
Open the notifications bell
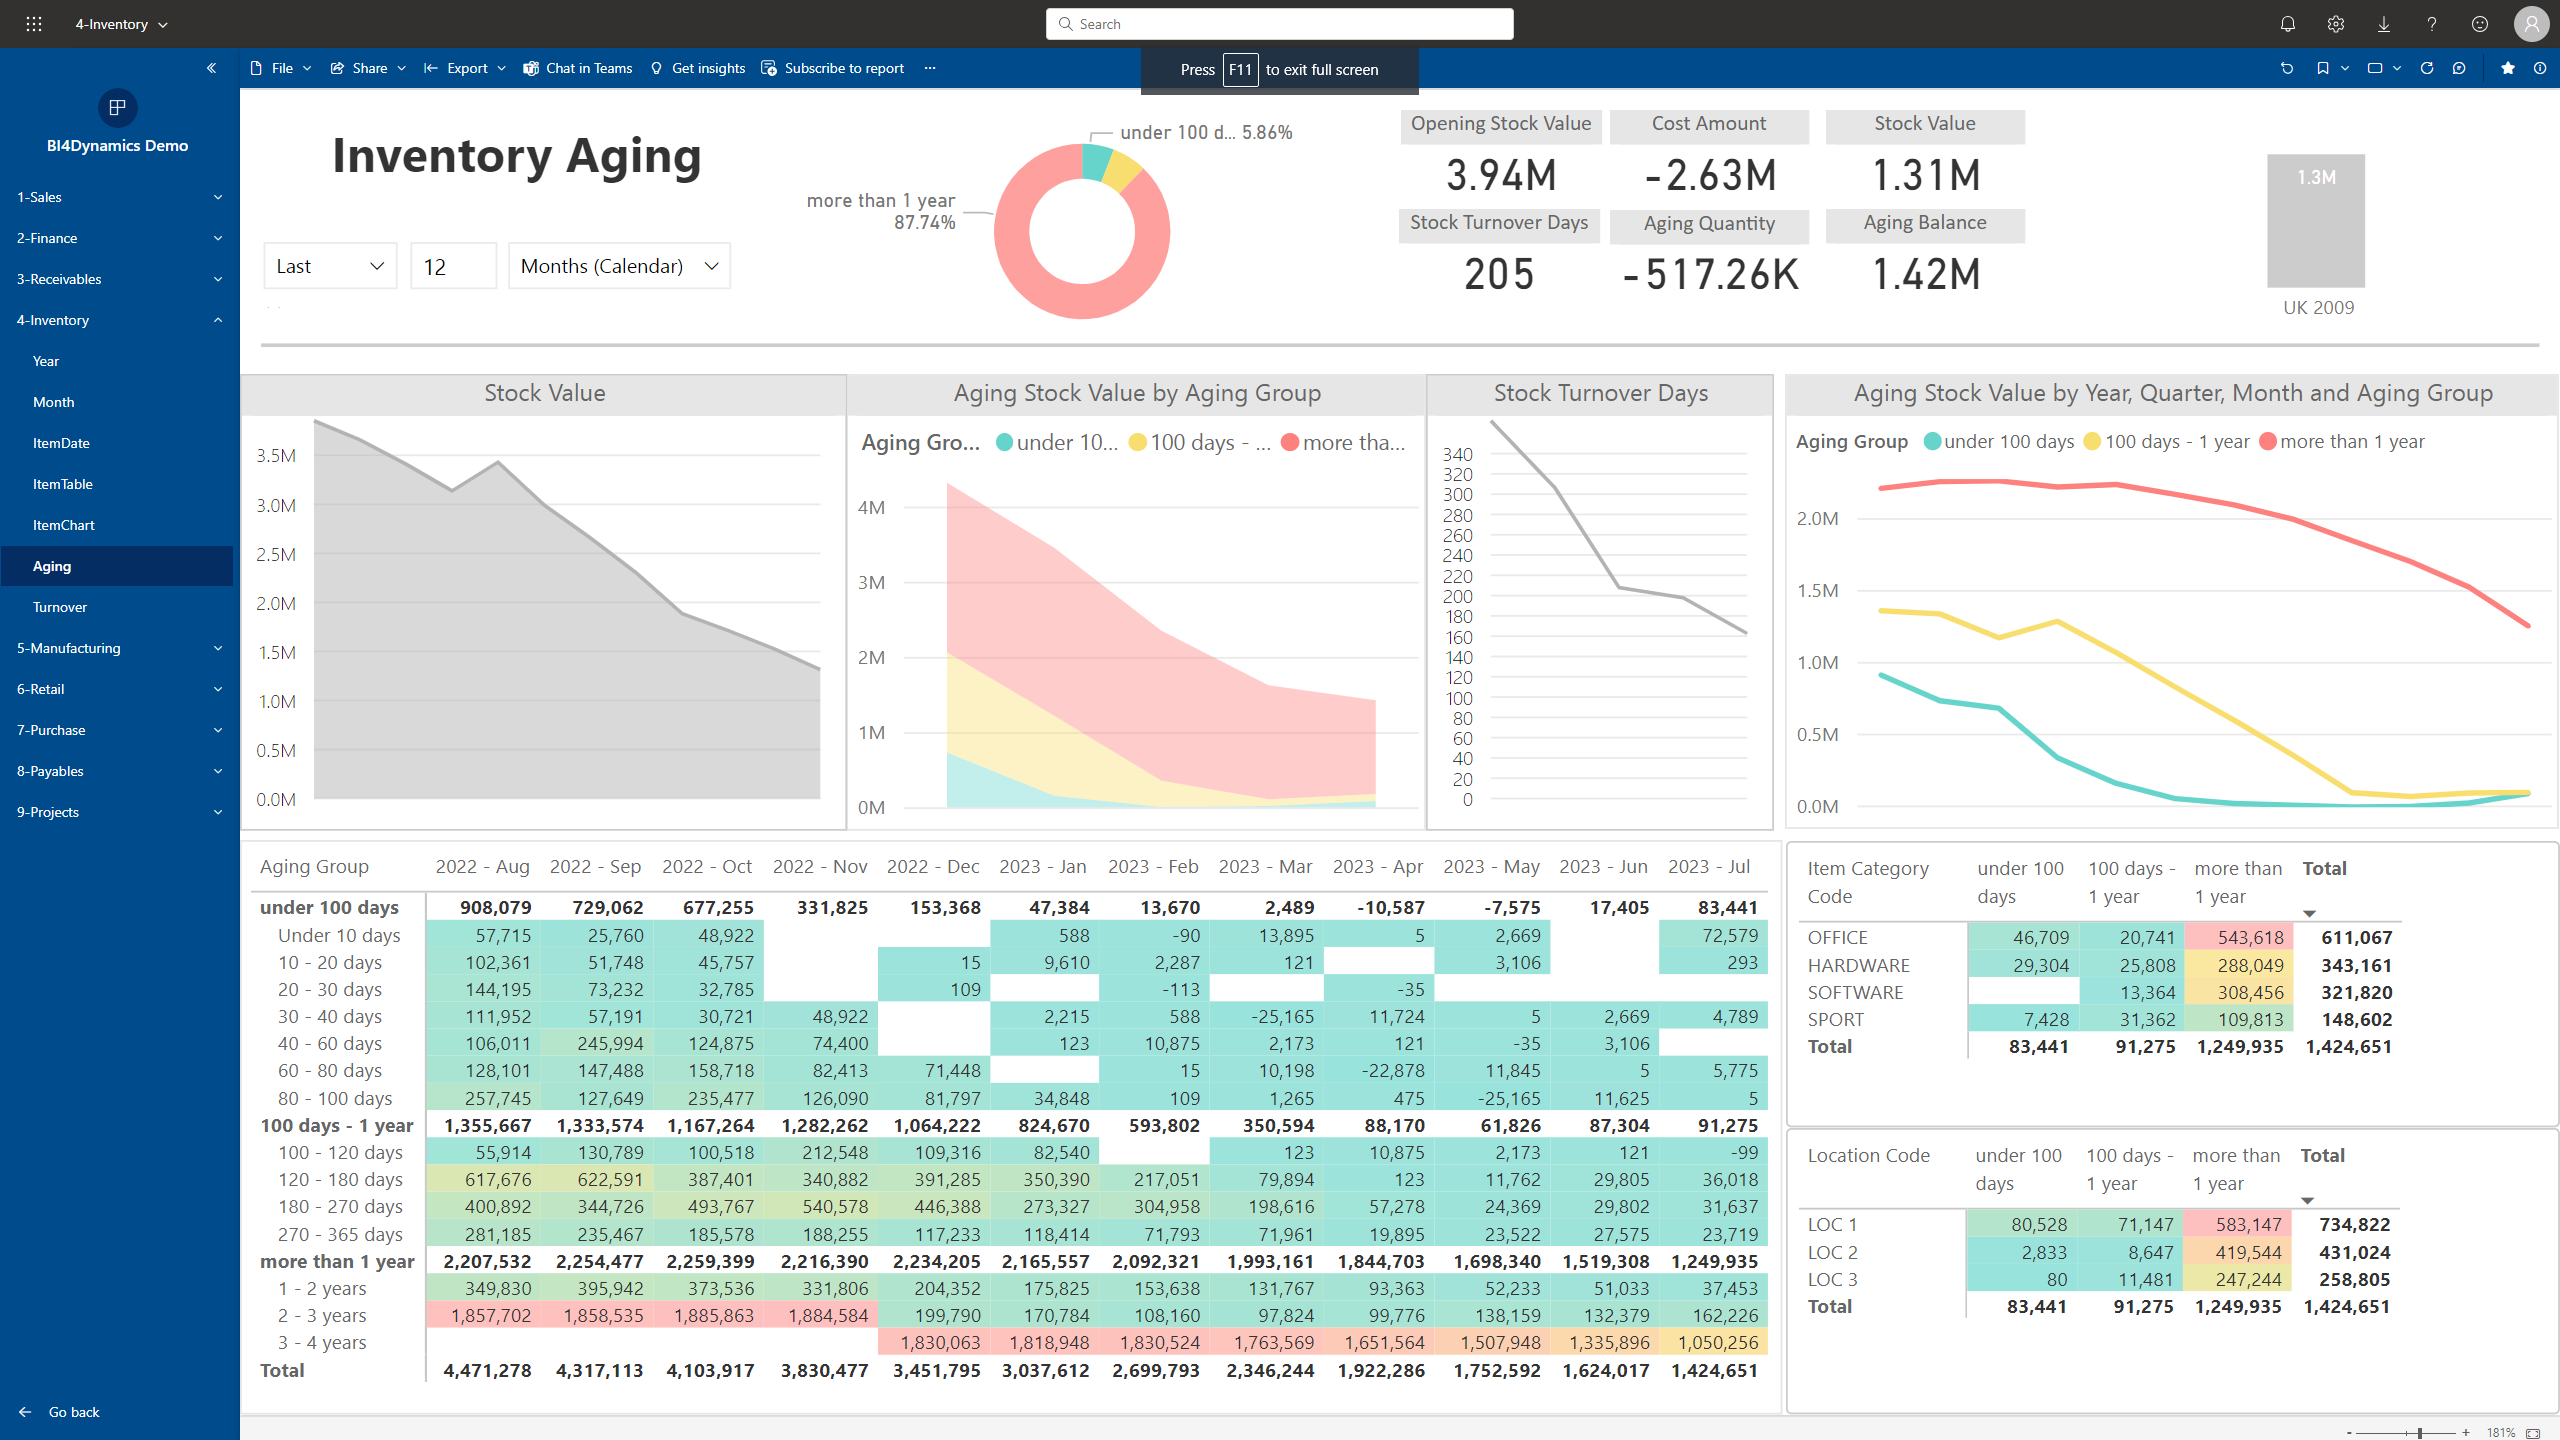[2287, 24]
